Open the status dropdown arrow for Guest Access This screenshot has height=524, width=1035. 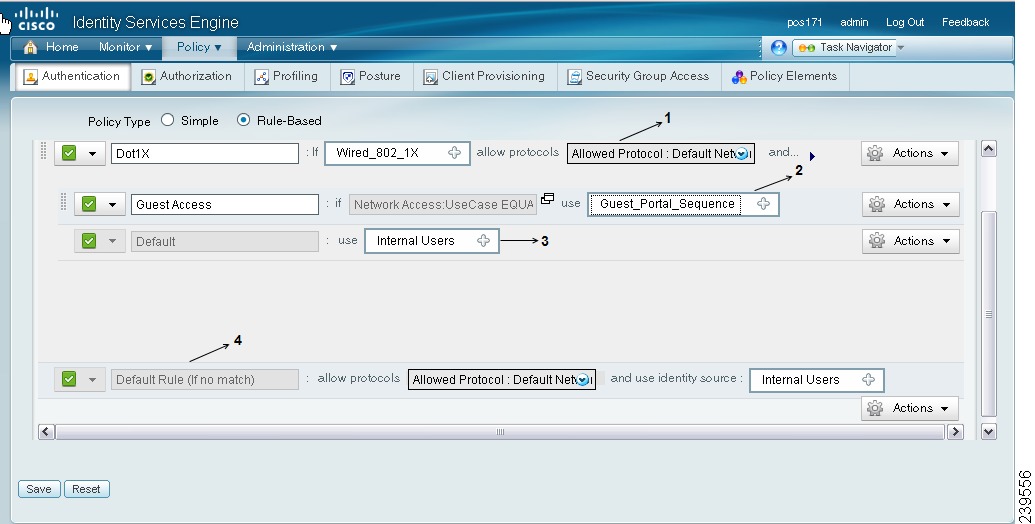112,205
